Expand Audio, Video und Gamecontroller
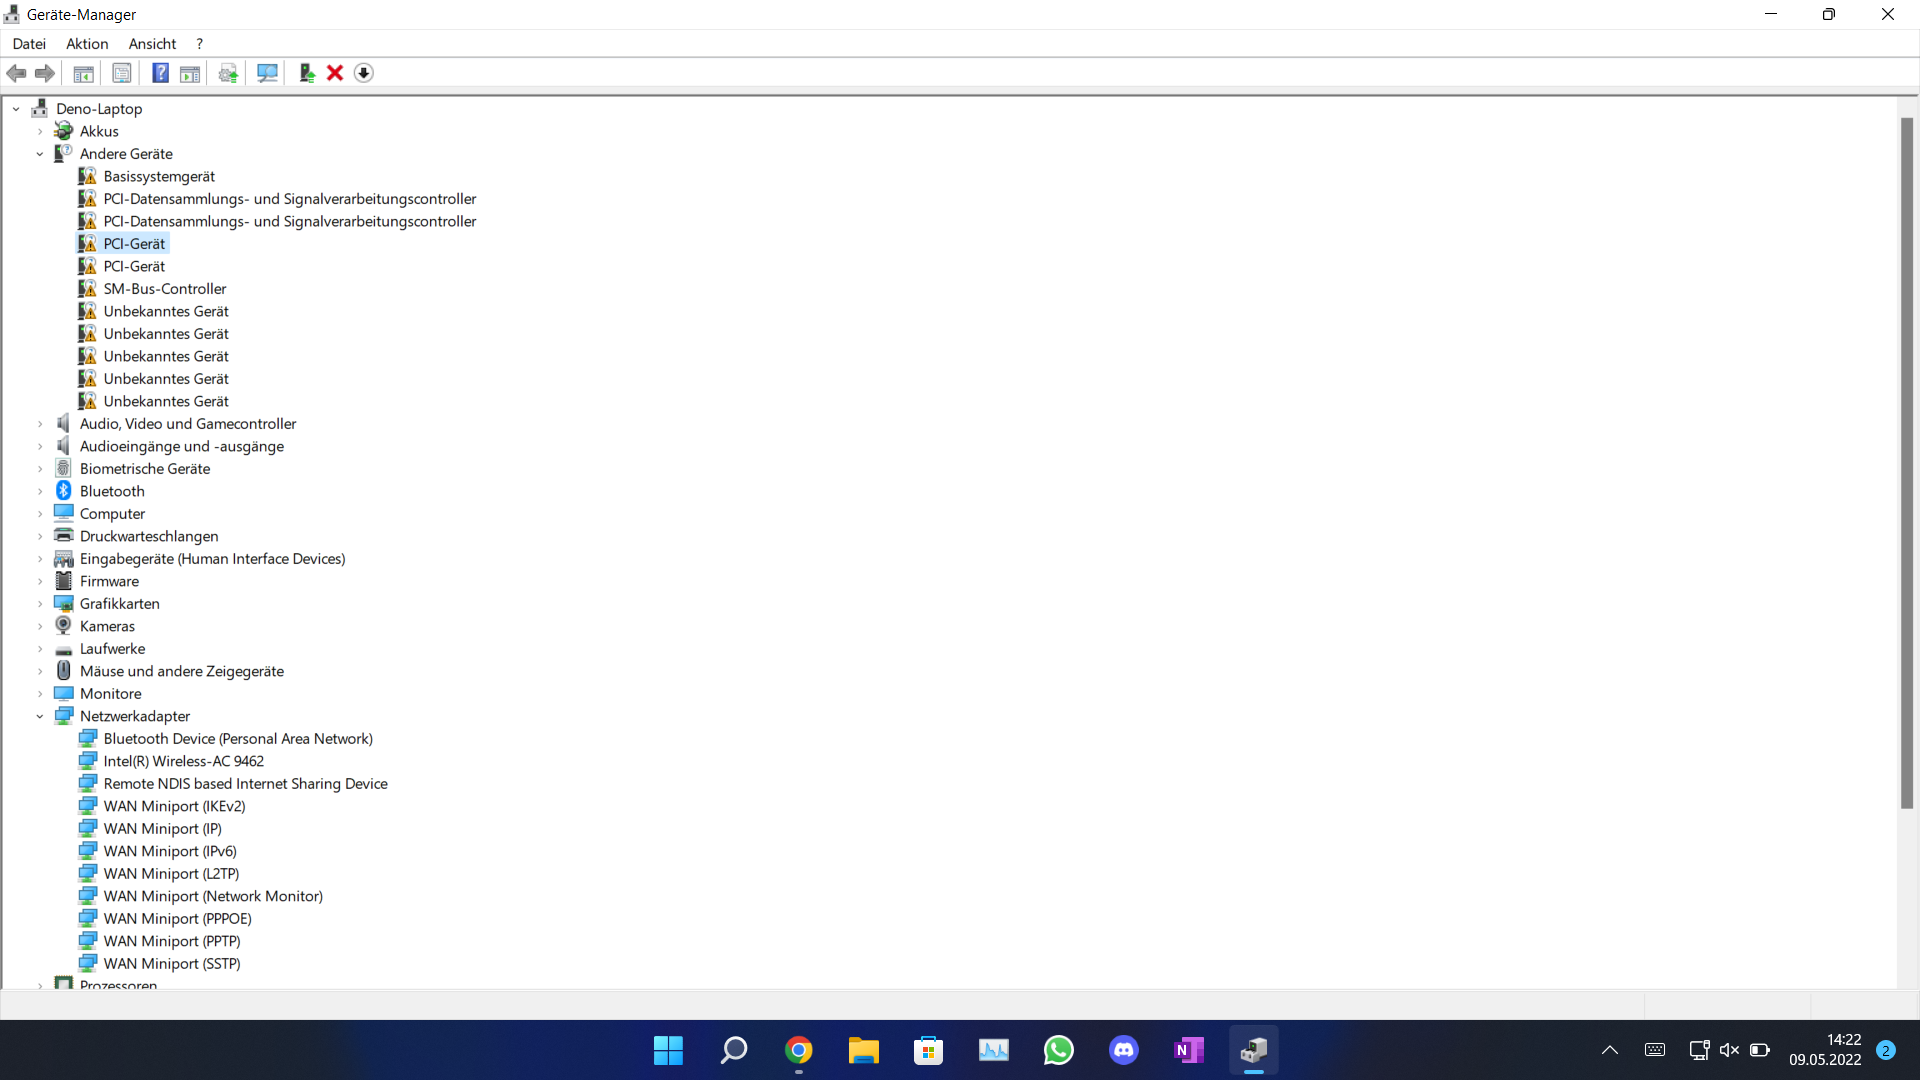Viewport: 1920px width, 1080px height. pyautogui.click(x=40, y=424)
